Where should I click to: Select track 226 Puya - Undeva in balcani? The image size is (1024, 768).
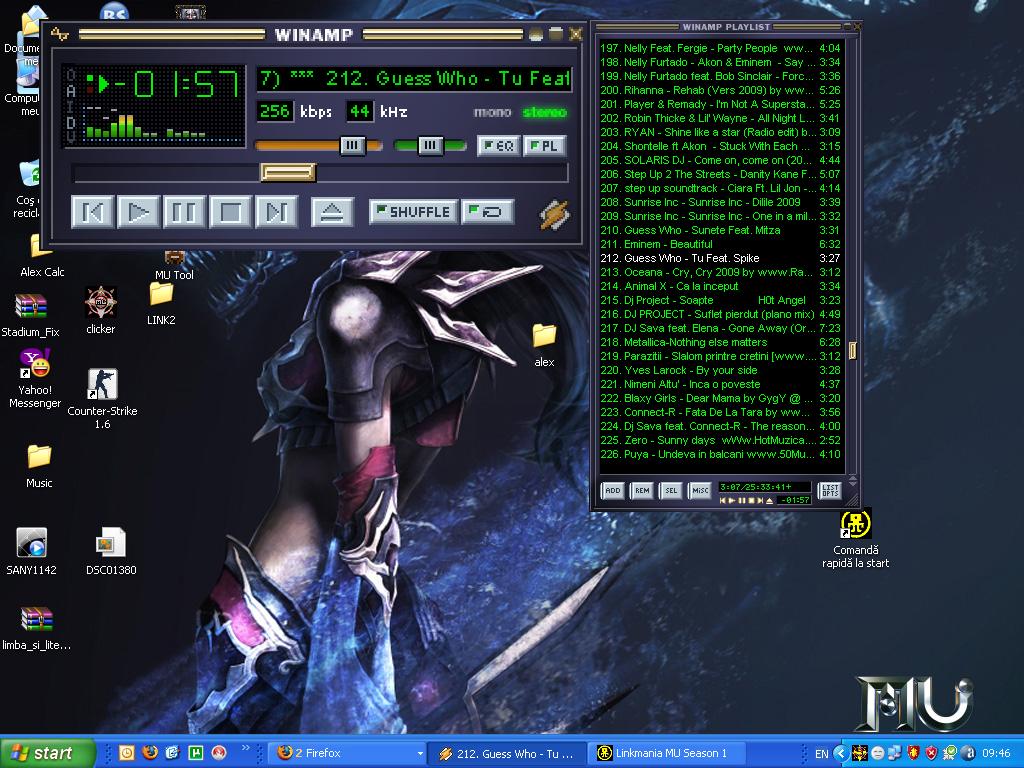point(720,454)
